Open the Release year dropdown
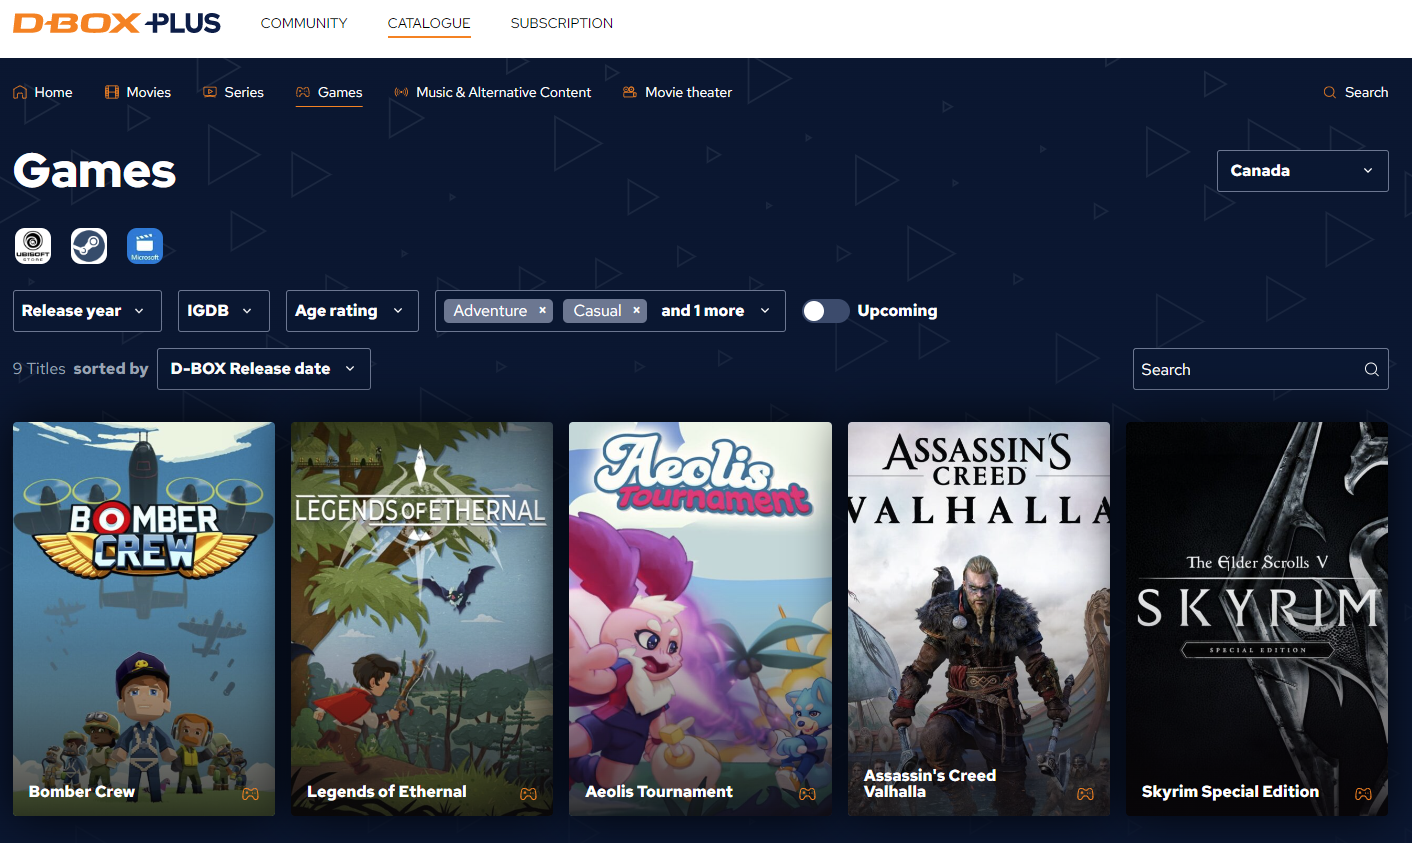Viewport: 1412px width, 843px height. (87, 311)
